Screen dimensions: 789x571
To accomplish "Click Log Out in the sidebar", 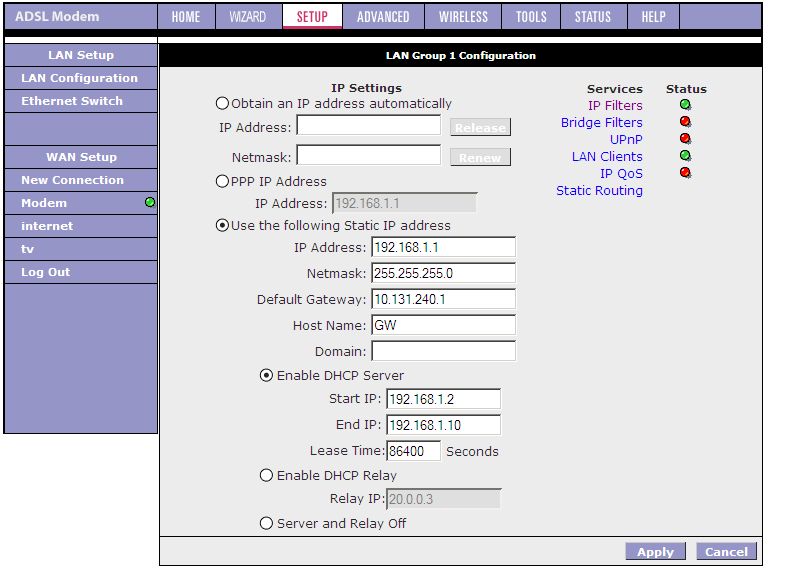I will tap(81, 272).
